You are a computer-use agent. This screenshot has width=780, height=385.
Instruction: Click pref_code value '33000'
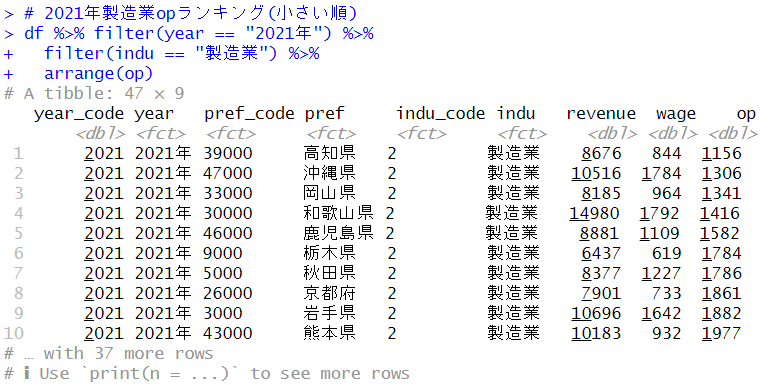228,193
